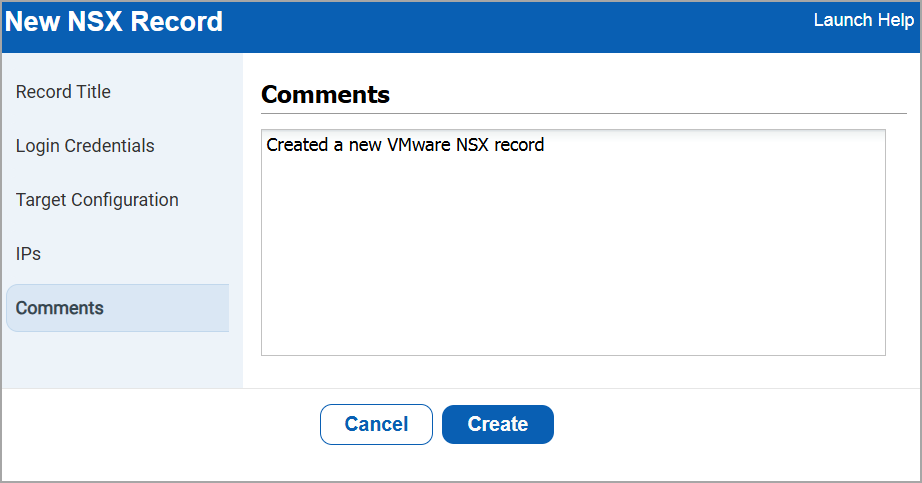Select the Comments sidebar tab
Viewport: 922px width, 483px height.
[60, 308]
